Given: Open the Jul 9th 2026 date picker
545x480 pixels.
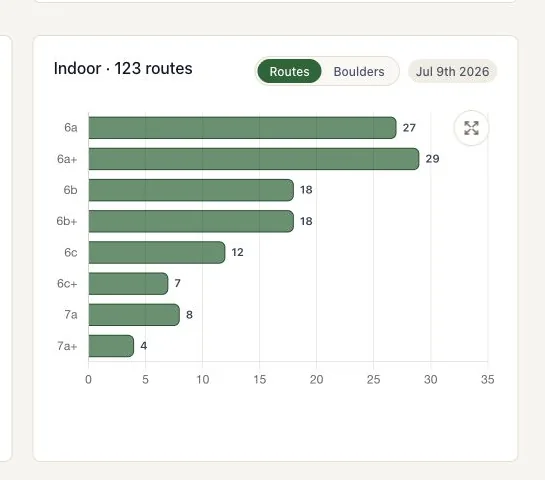Looking at the screenshot, I should [x=453, y=72].
